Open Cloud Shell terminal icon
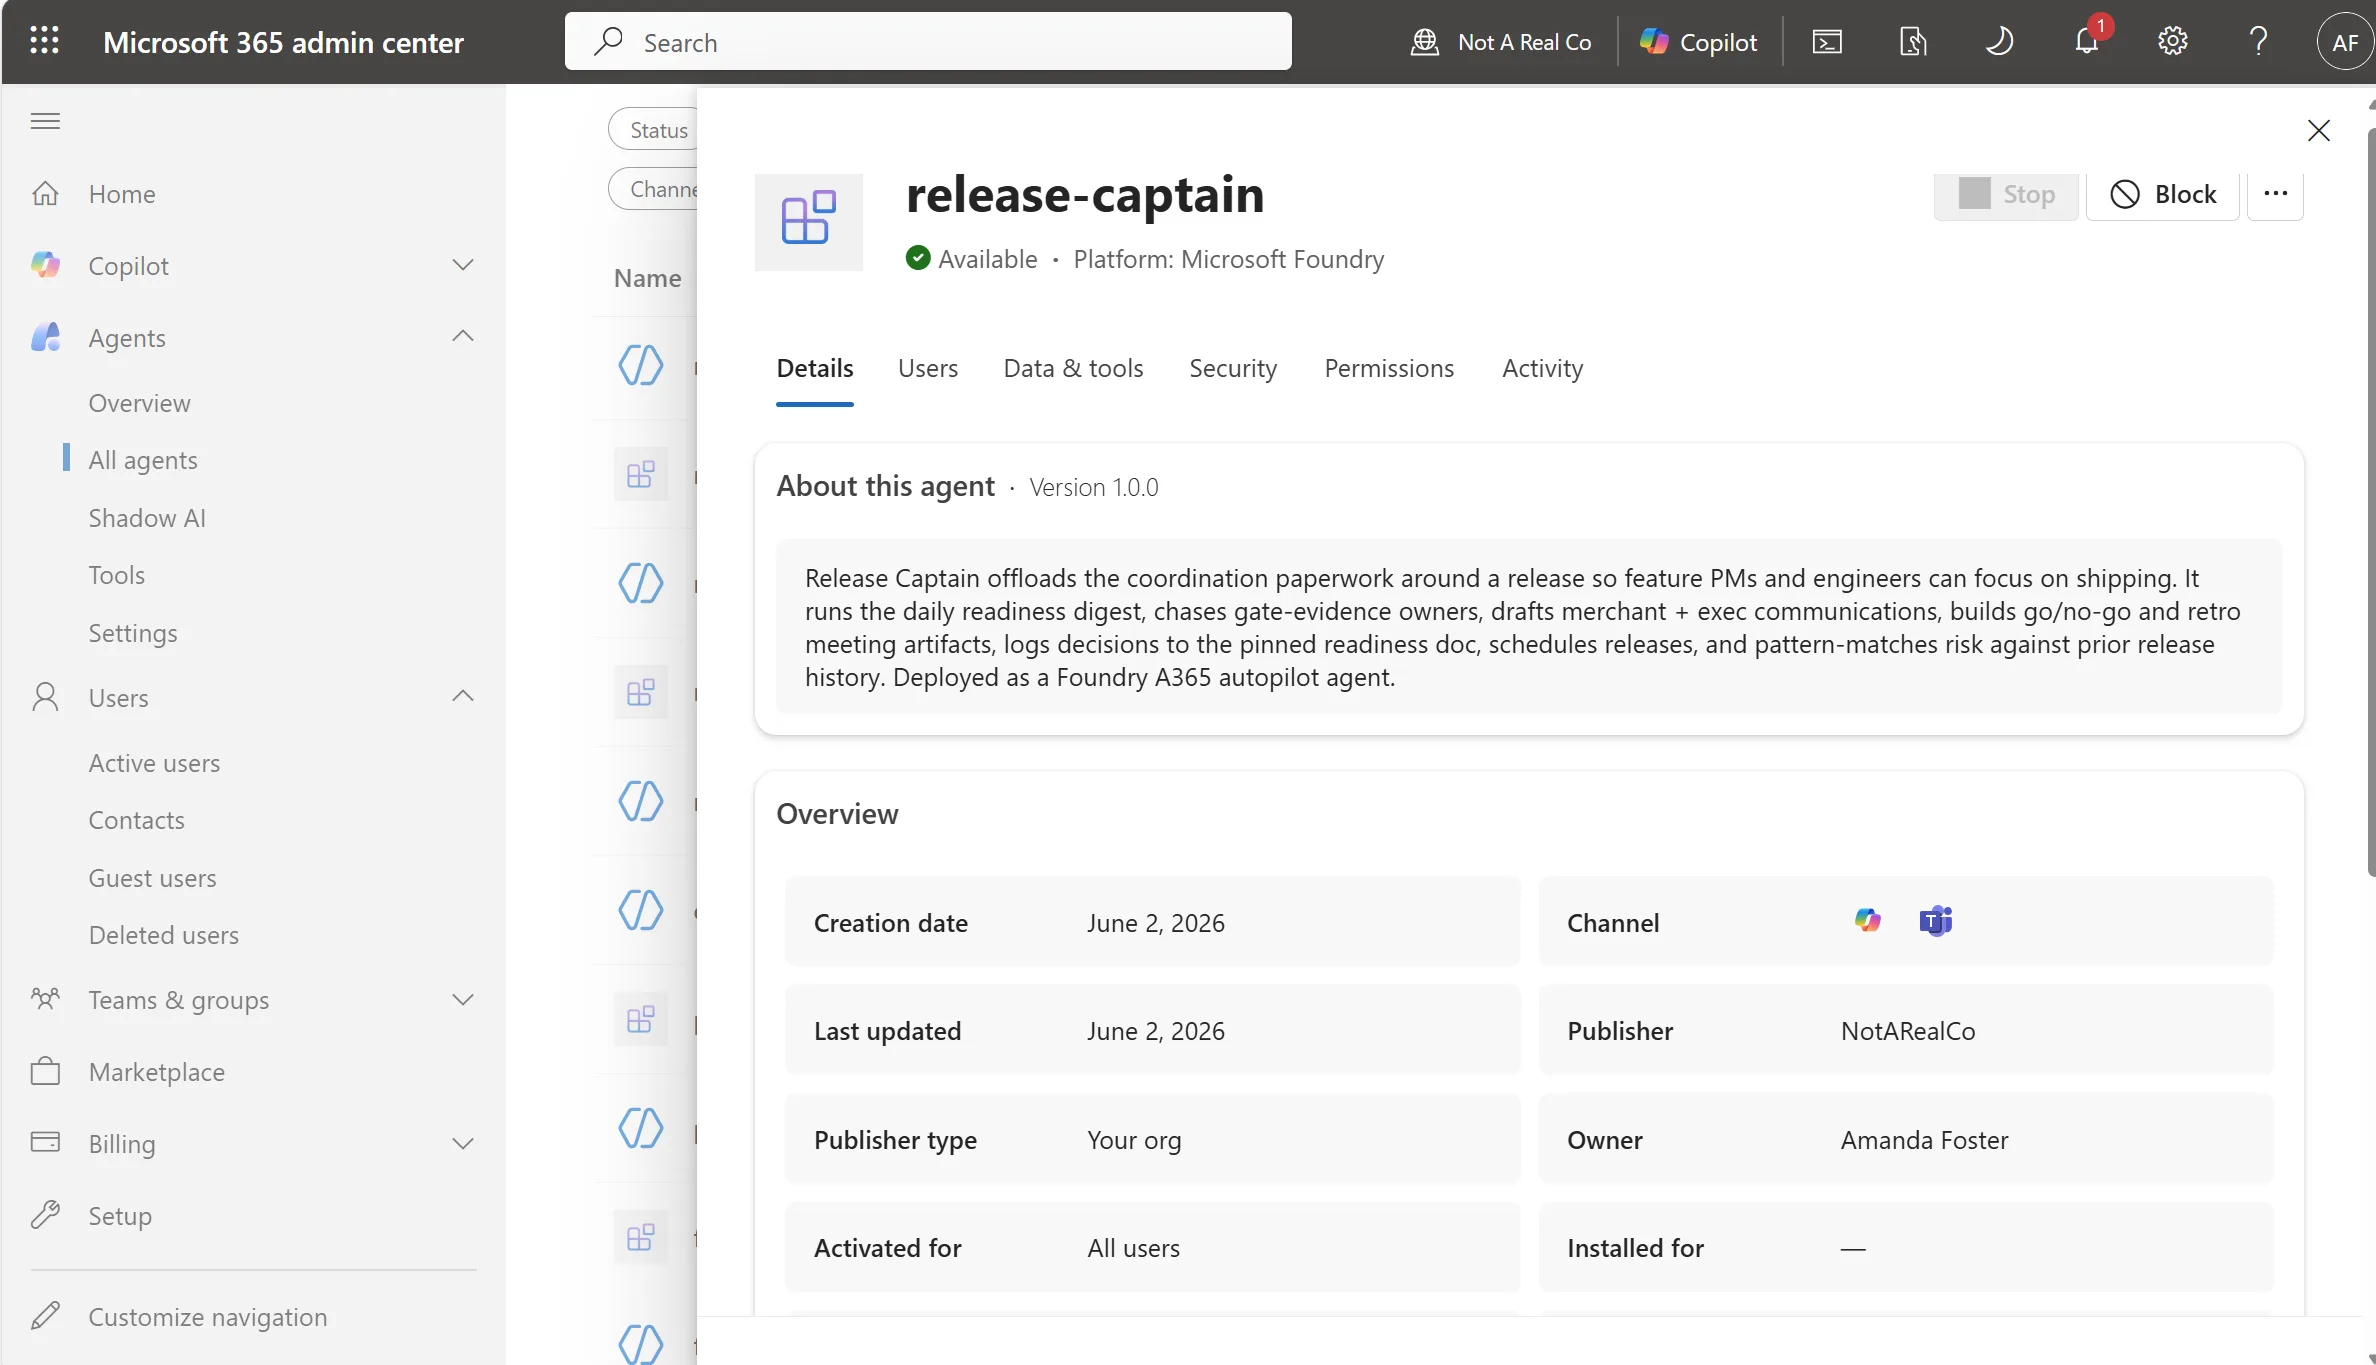The width and height of the screenshot is (2376, 1365). (1827, 42)
